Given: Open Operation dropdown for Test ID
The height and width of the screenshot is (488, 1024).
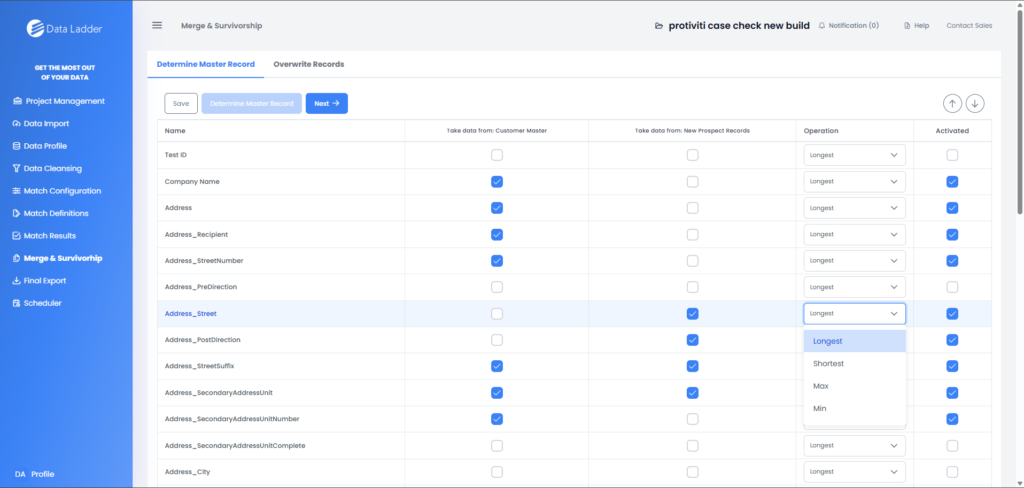Looking at the screenshot, I should coord(854,155).
